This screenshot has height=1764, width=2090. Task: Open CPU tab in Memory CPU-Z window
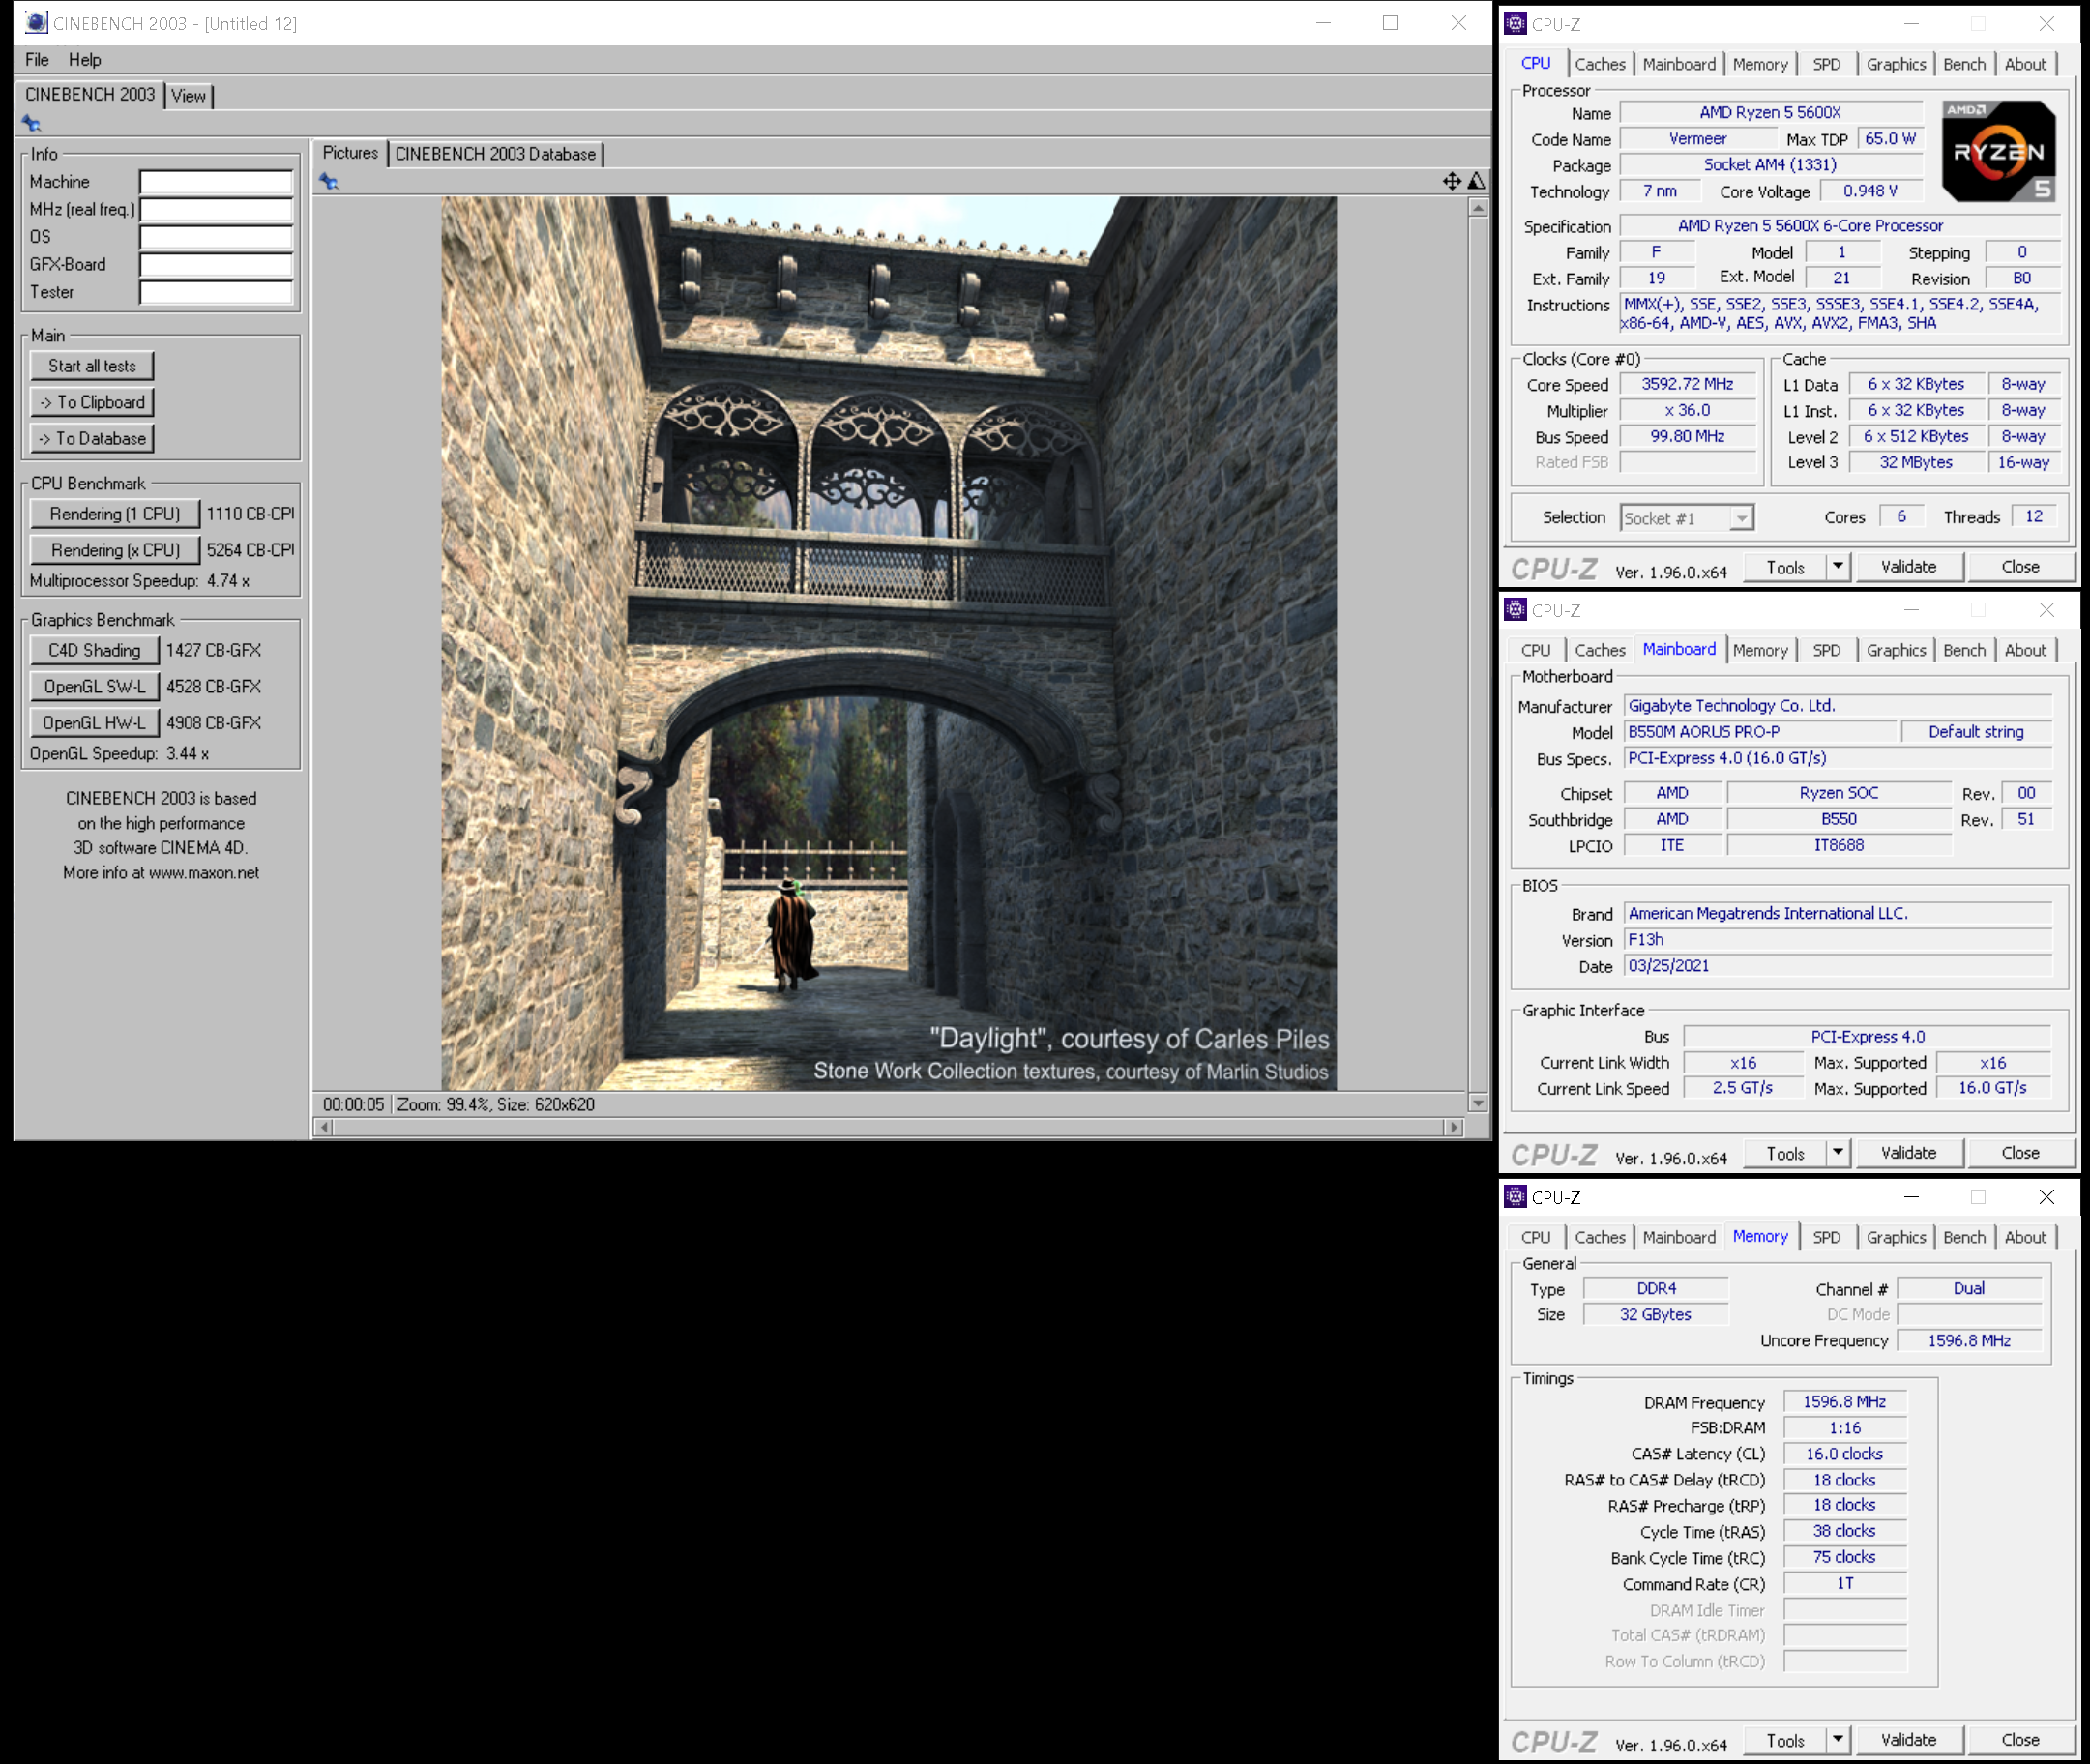pyautogui.click(x=1536, y=1237)
